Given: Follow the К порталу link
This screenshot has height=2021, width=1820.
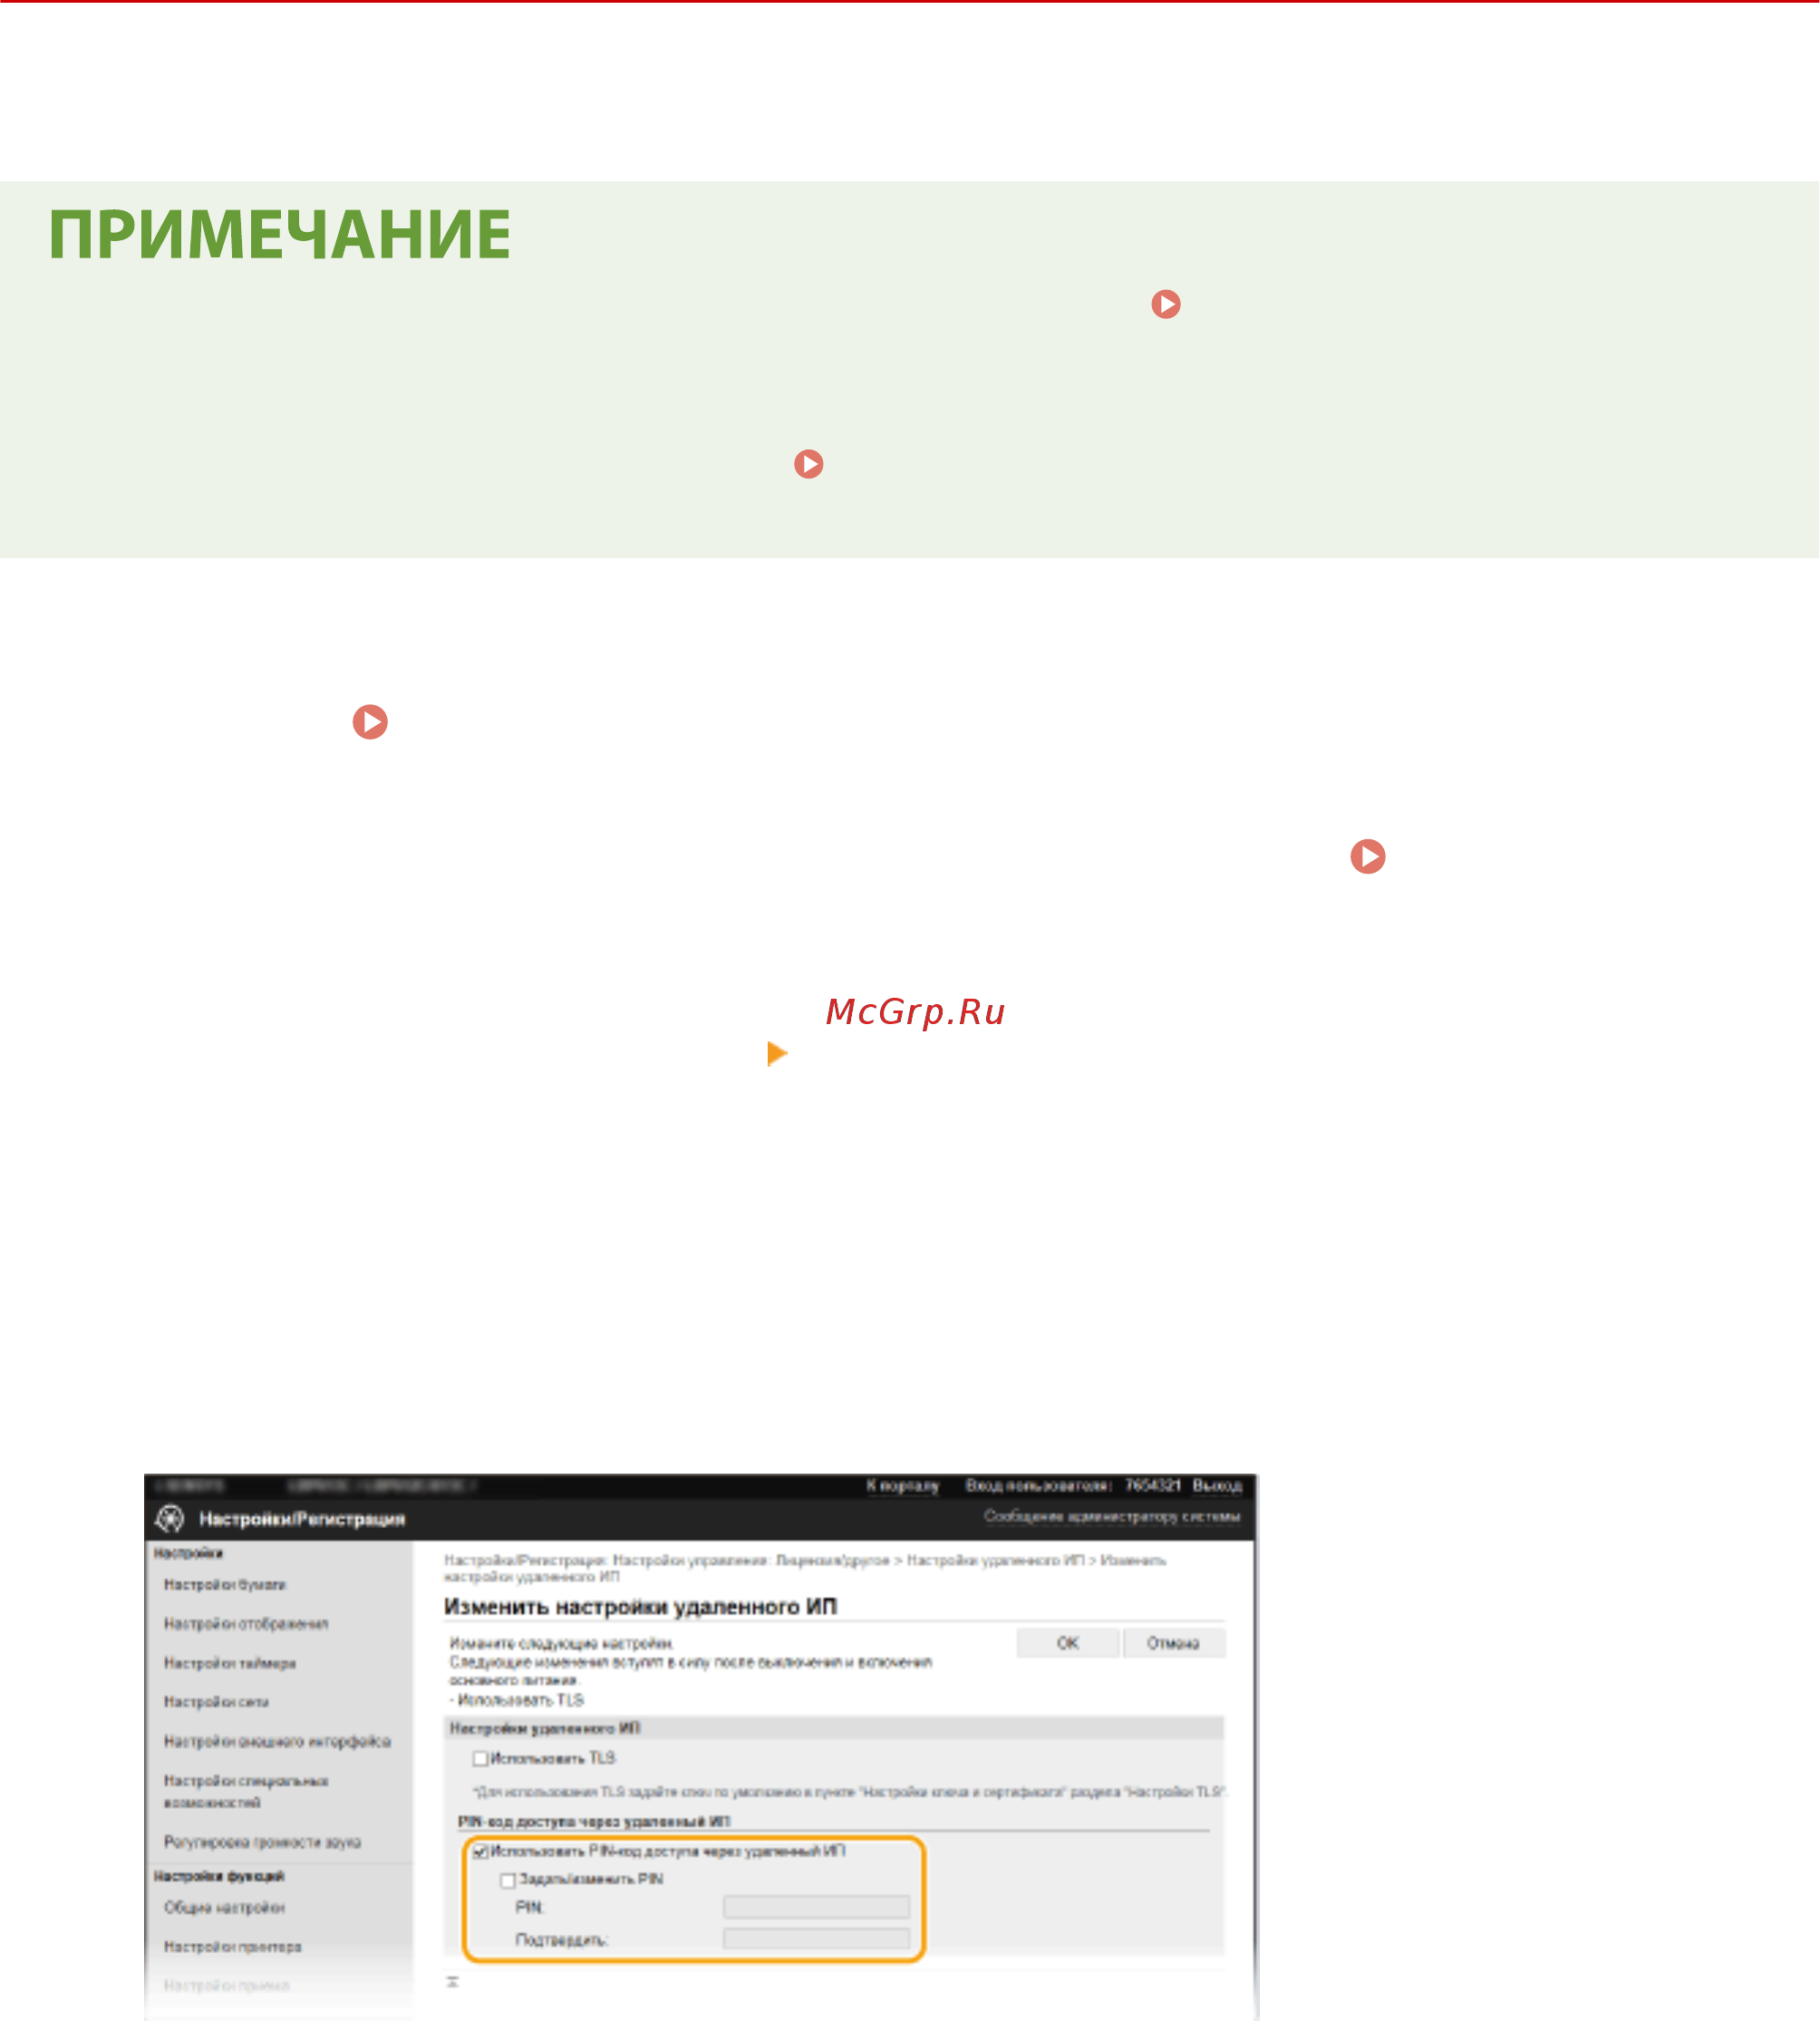Looking at the screenshot, I should tap(903, 1486).
